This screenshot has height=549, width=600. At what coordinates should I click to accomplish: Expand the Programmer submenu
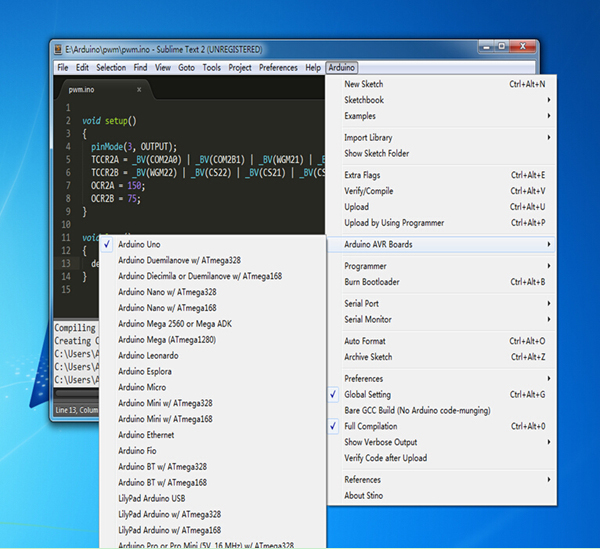tap(442, 266)
